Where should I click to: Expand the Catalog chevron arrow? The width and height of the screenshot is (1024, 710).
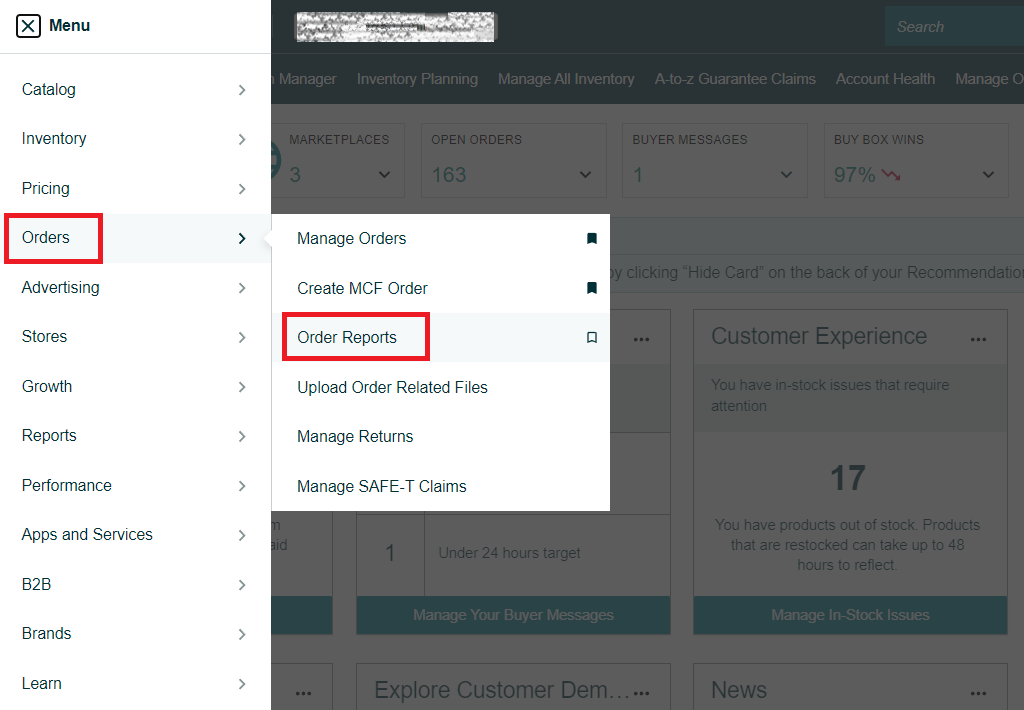[x=242, y=89]
